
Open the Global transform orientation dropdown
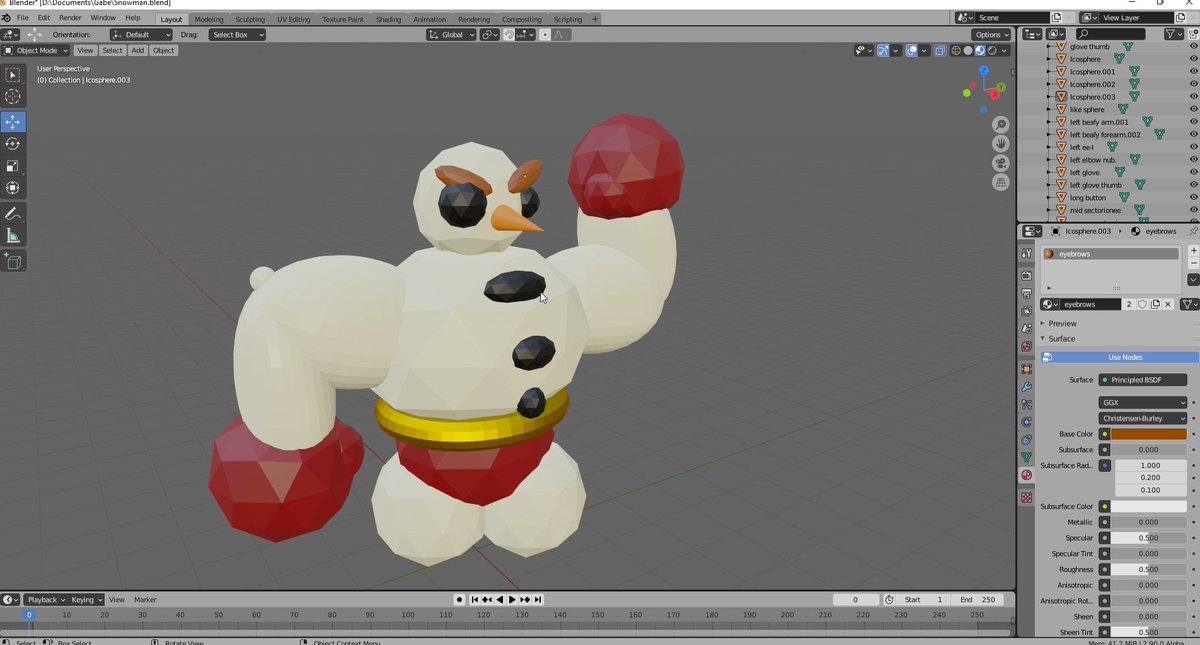pos(452,34)
